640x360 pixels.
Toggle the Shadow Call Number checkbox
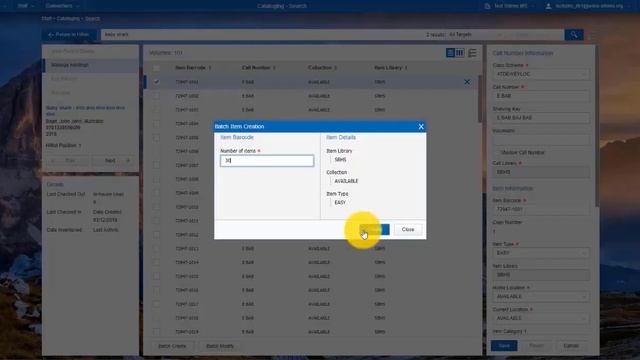click(x=496, y=152)
